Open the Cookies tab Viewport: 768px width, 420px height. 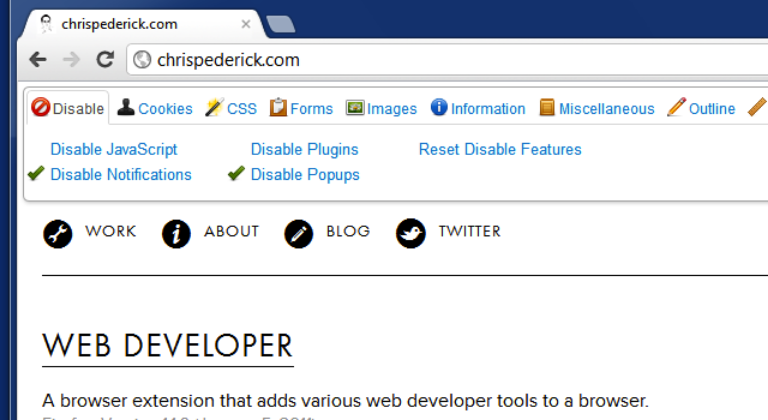155,108
